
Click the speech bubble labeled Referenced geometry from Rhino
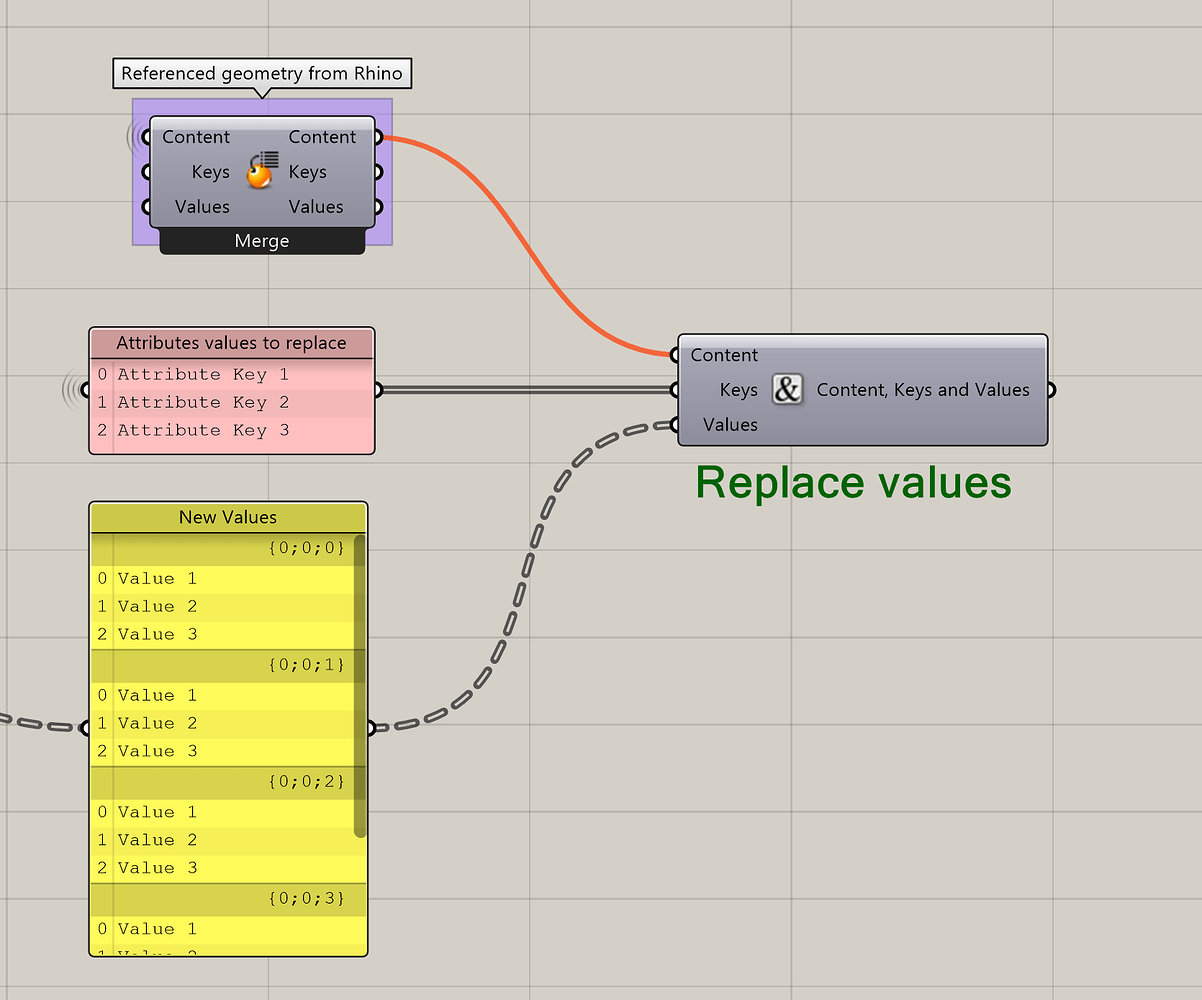262,73
